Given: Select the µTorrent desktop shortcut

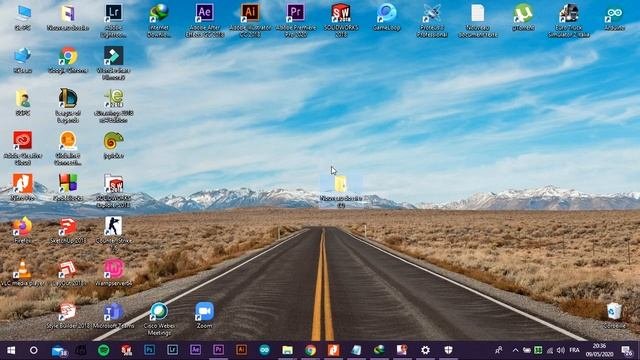Looking at the screenshot, I should pos(523,17).
